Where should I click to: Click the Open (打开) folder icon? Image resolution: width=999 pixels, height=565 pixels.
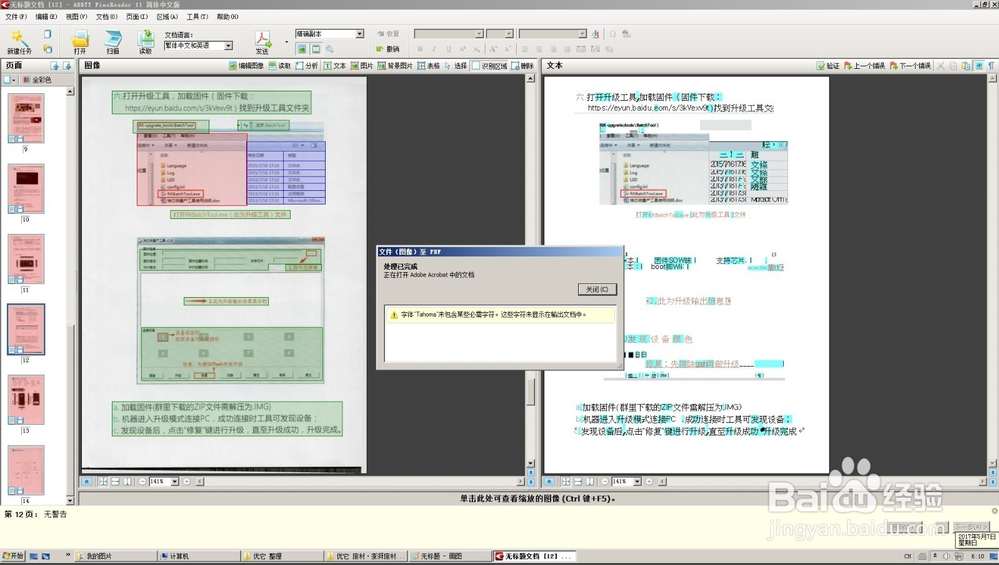[x=79, y=39]
